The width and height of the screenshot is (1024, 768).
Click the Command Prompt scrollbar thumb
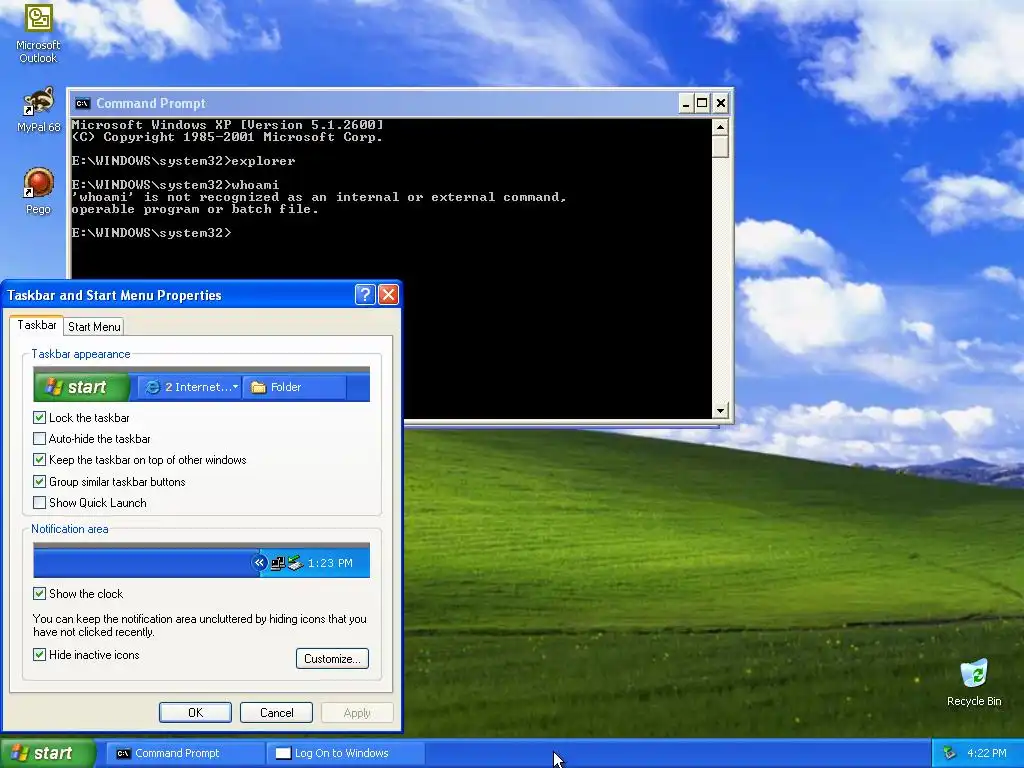point(720,146)
